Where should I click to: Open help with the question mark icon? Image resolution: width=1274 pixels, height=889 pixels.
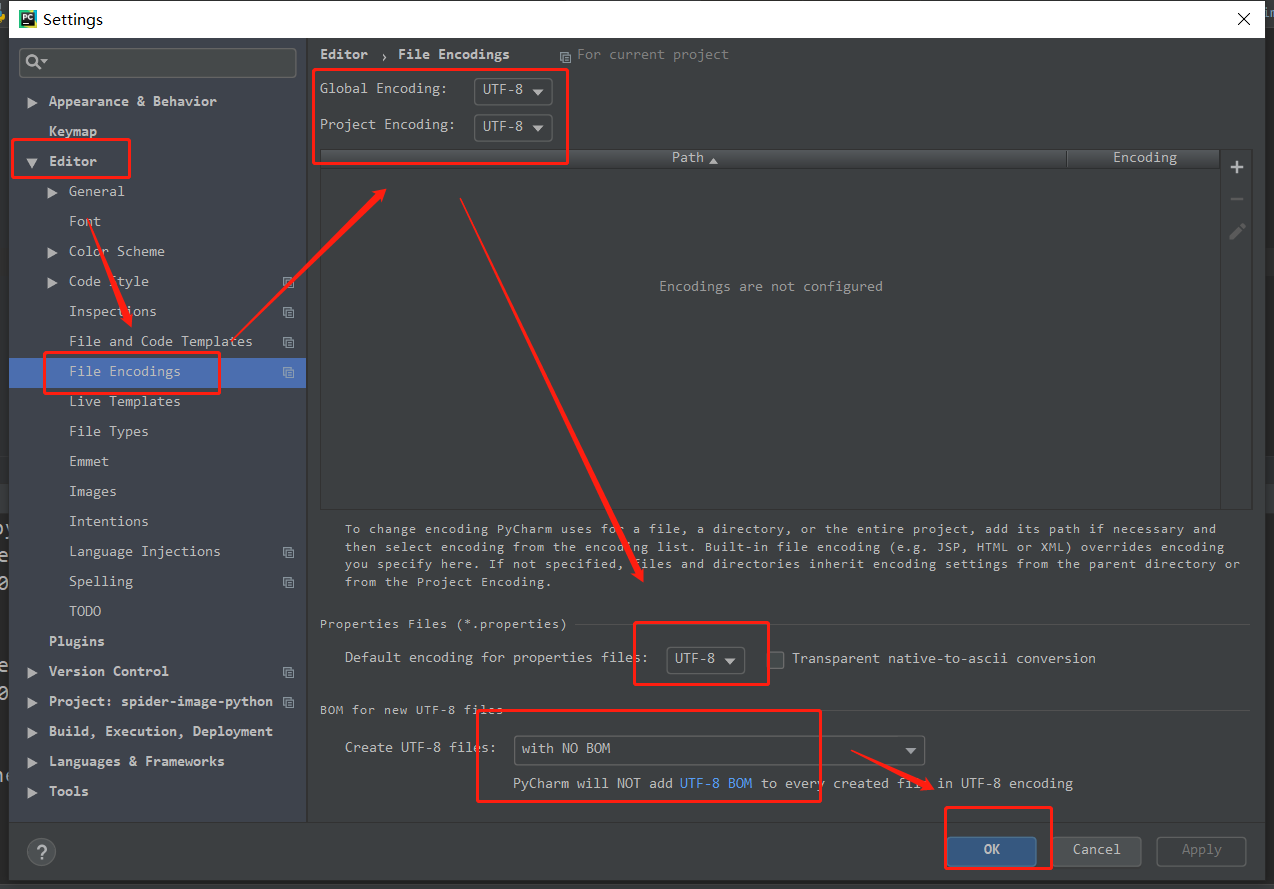pos(41,852)
